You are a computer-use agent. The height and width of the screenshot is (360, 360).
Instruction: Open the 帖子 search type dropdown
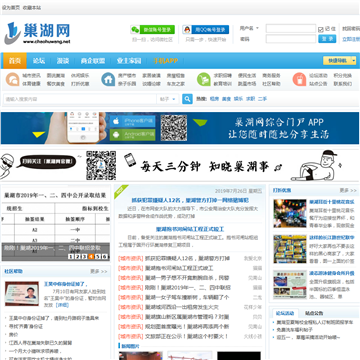tap(167, 99)
